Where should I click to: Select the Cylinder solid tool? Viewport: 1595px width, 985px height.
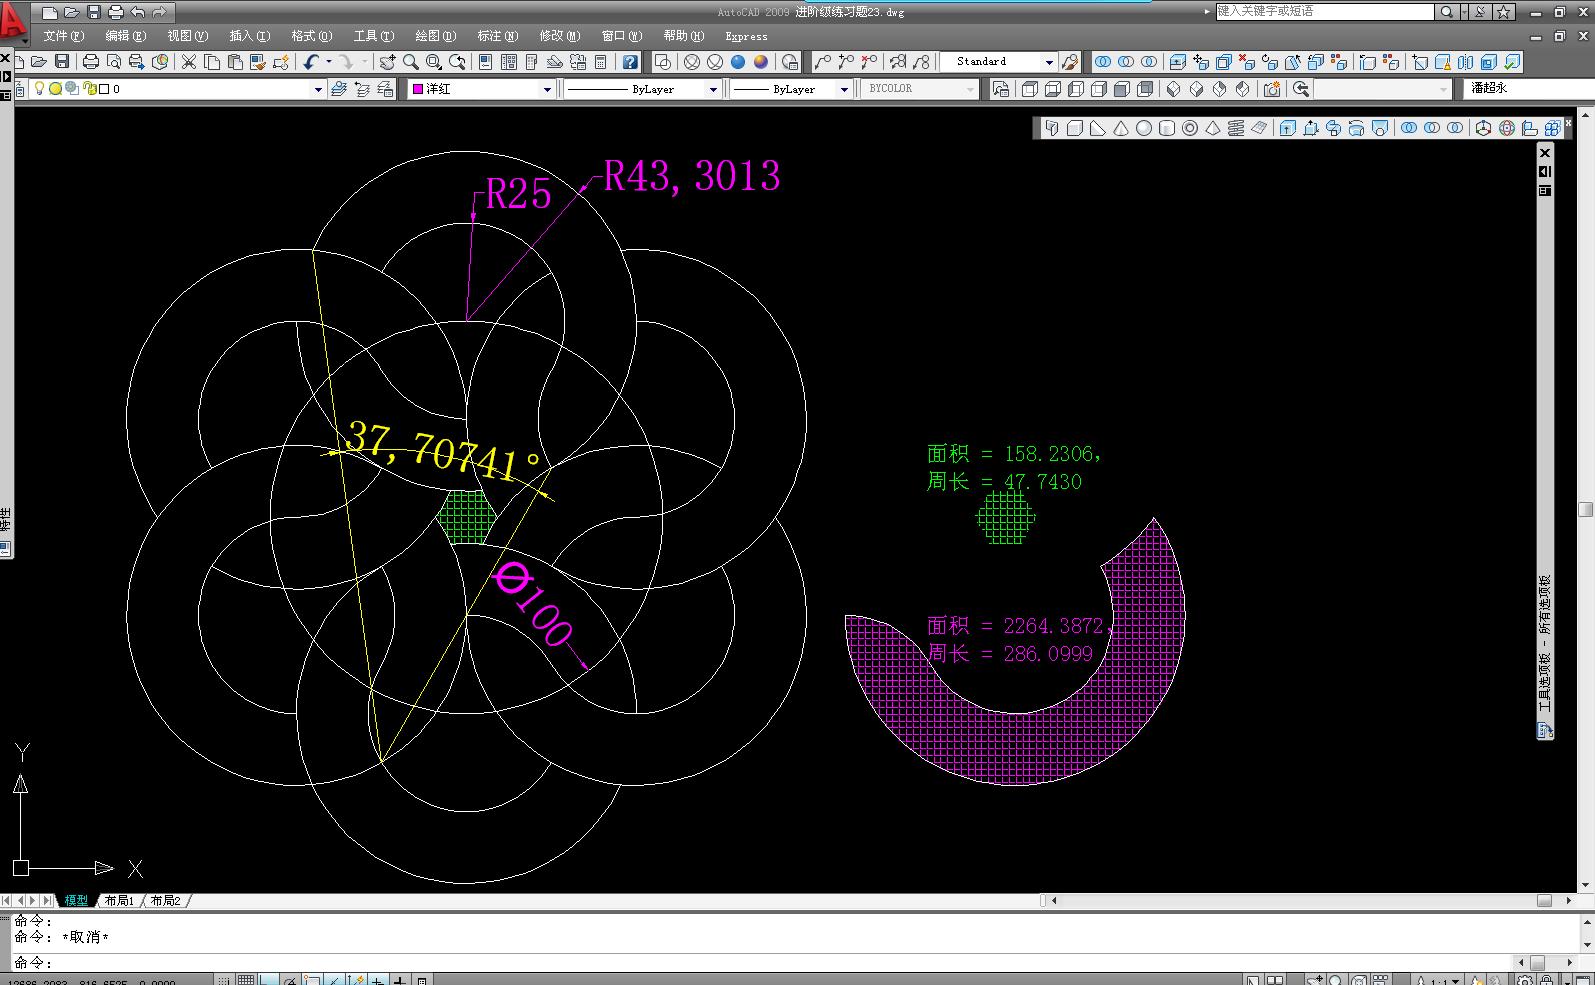pos(1167,128)
